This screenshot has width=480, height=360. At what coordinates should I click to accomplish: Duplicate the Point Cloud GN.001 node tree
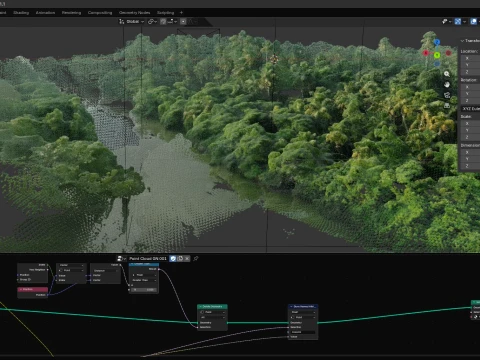click(x=180, y=258)
